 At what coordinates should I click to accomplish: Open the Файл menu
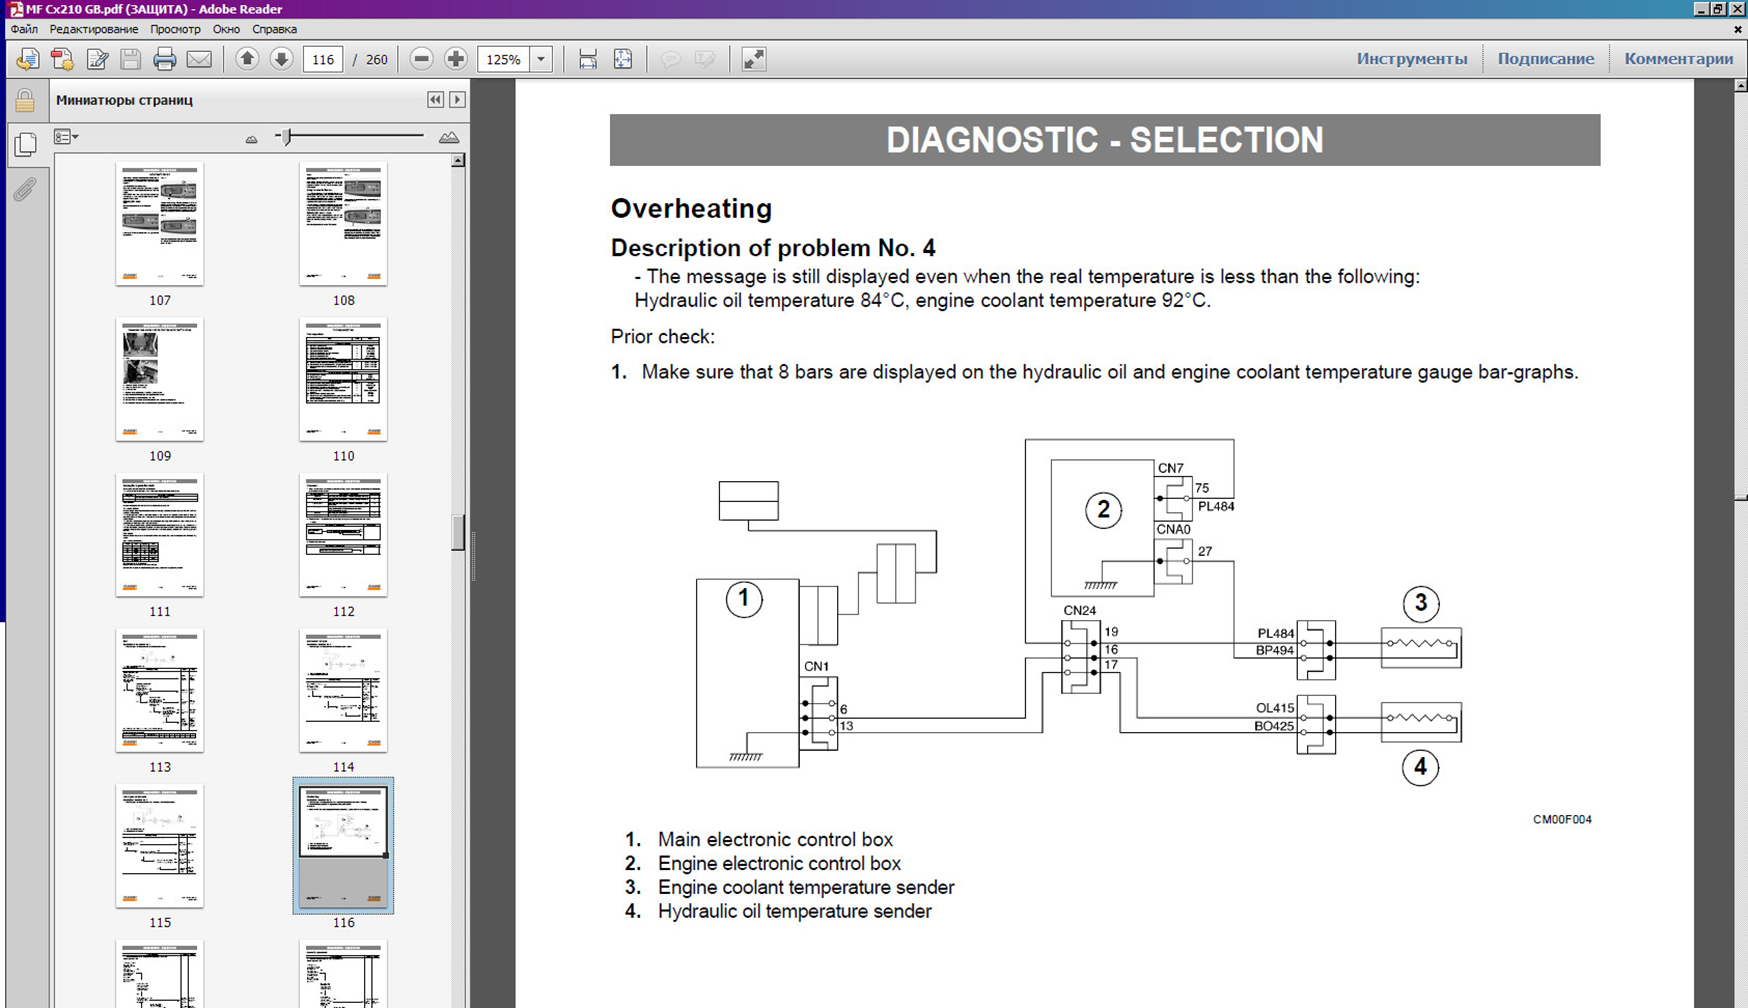coord(24,29)
